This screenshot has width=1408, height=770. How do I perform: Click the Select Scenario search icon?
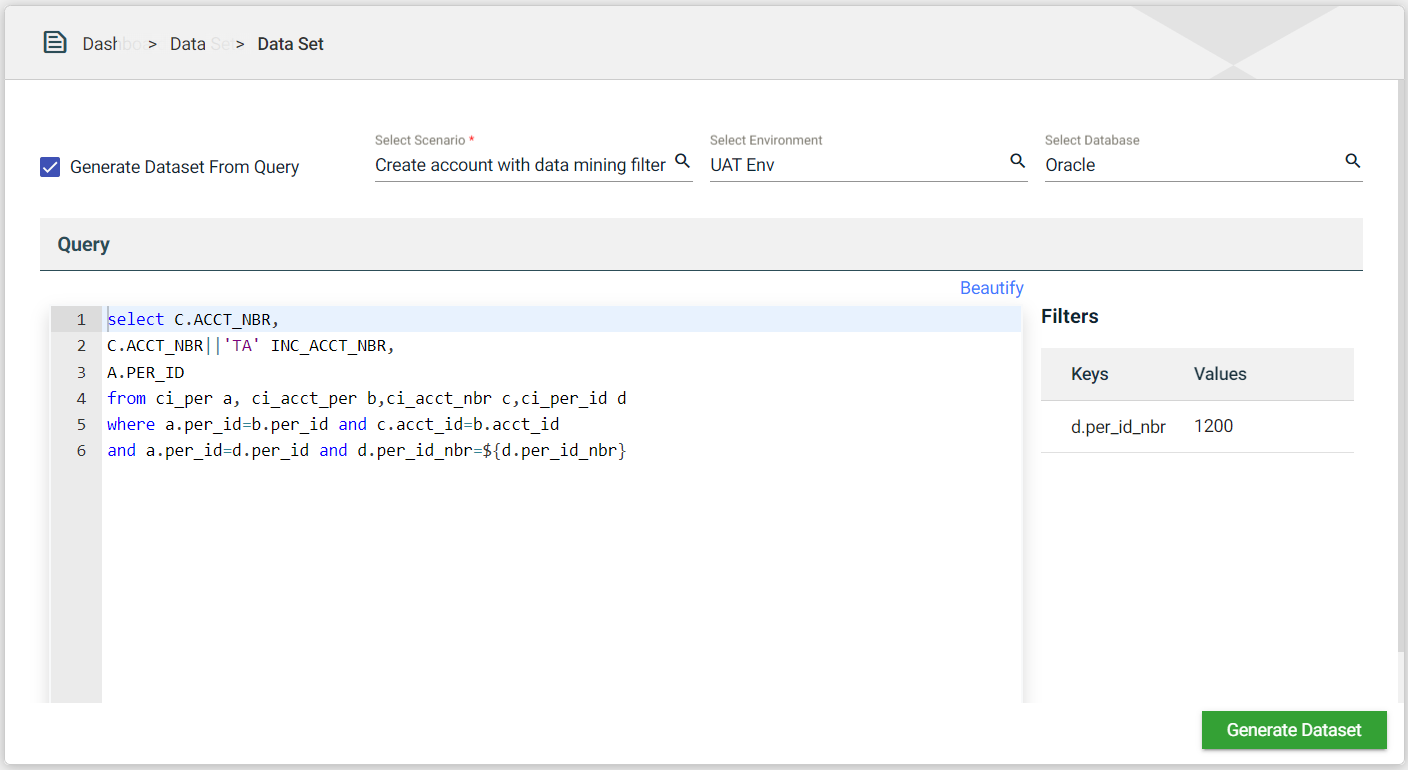tap(682, 161)
